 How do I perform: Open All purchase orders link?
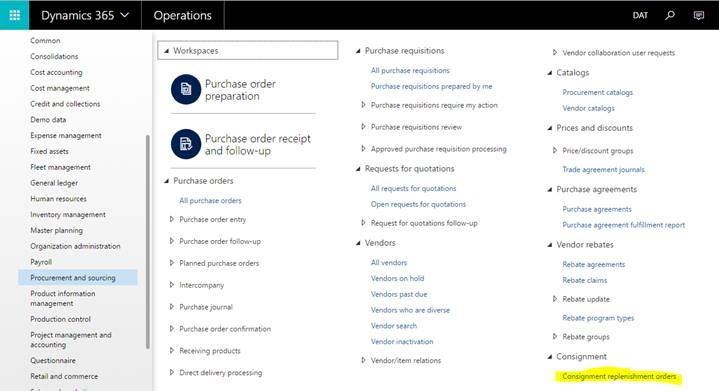point(210,200)
